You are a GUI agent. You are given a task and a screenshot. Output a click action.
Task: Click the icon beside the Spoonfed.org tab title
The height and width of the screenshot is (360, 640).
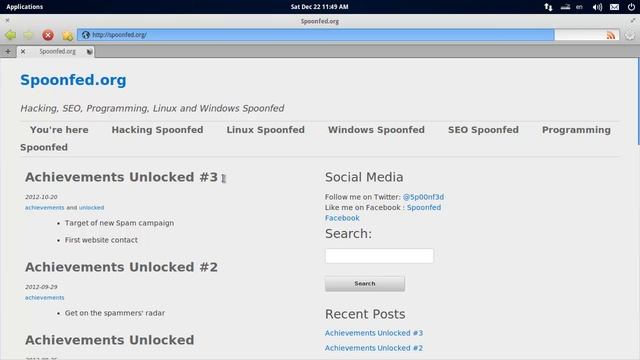point(89,51)
